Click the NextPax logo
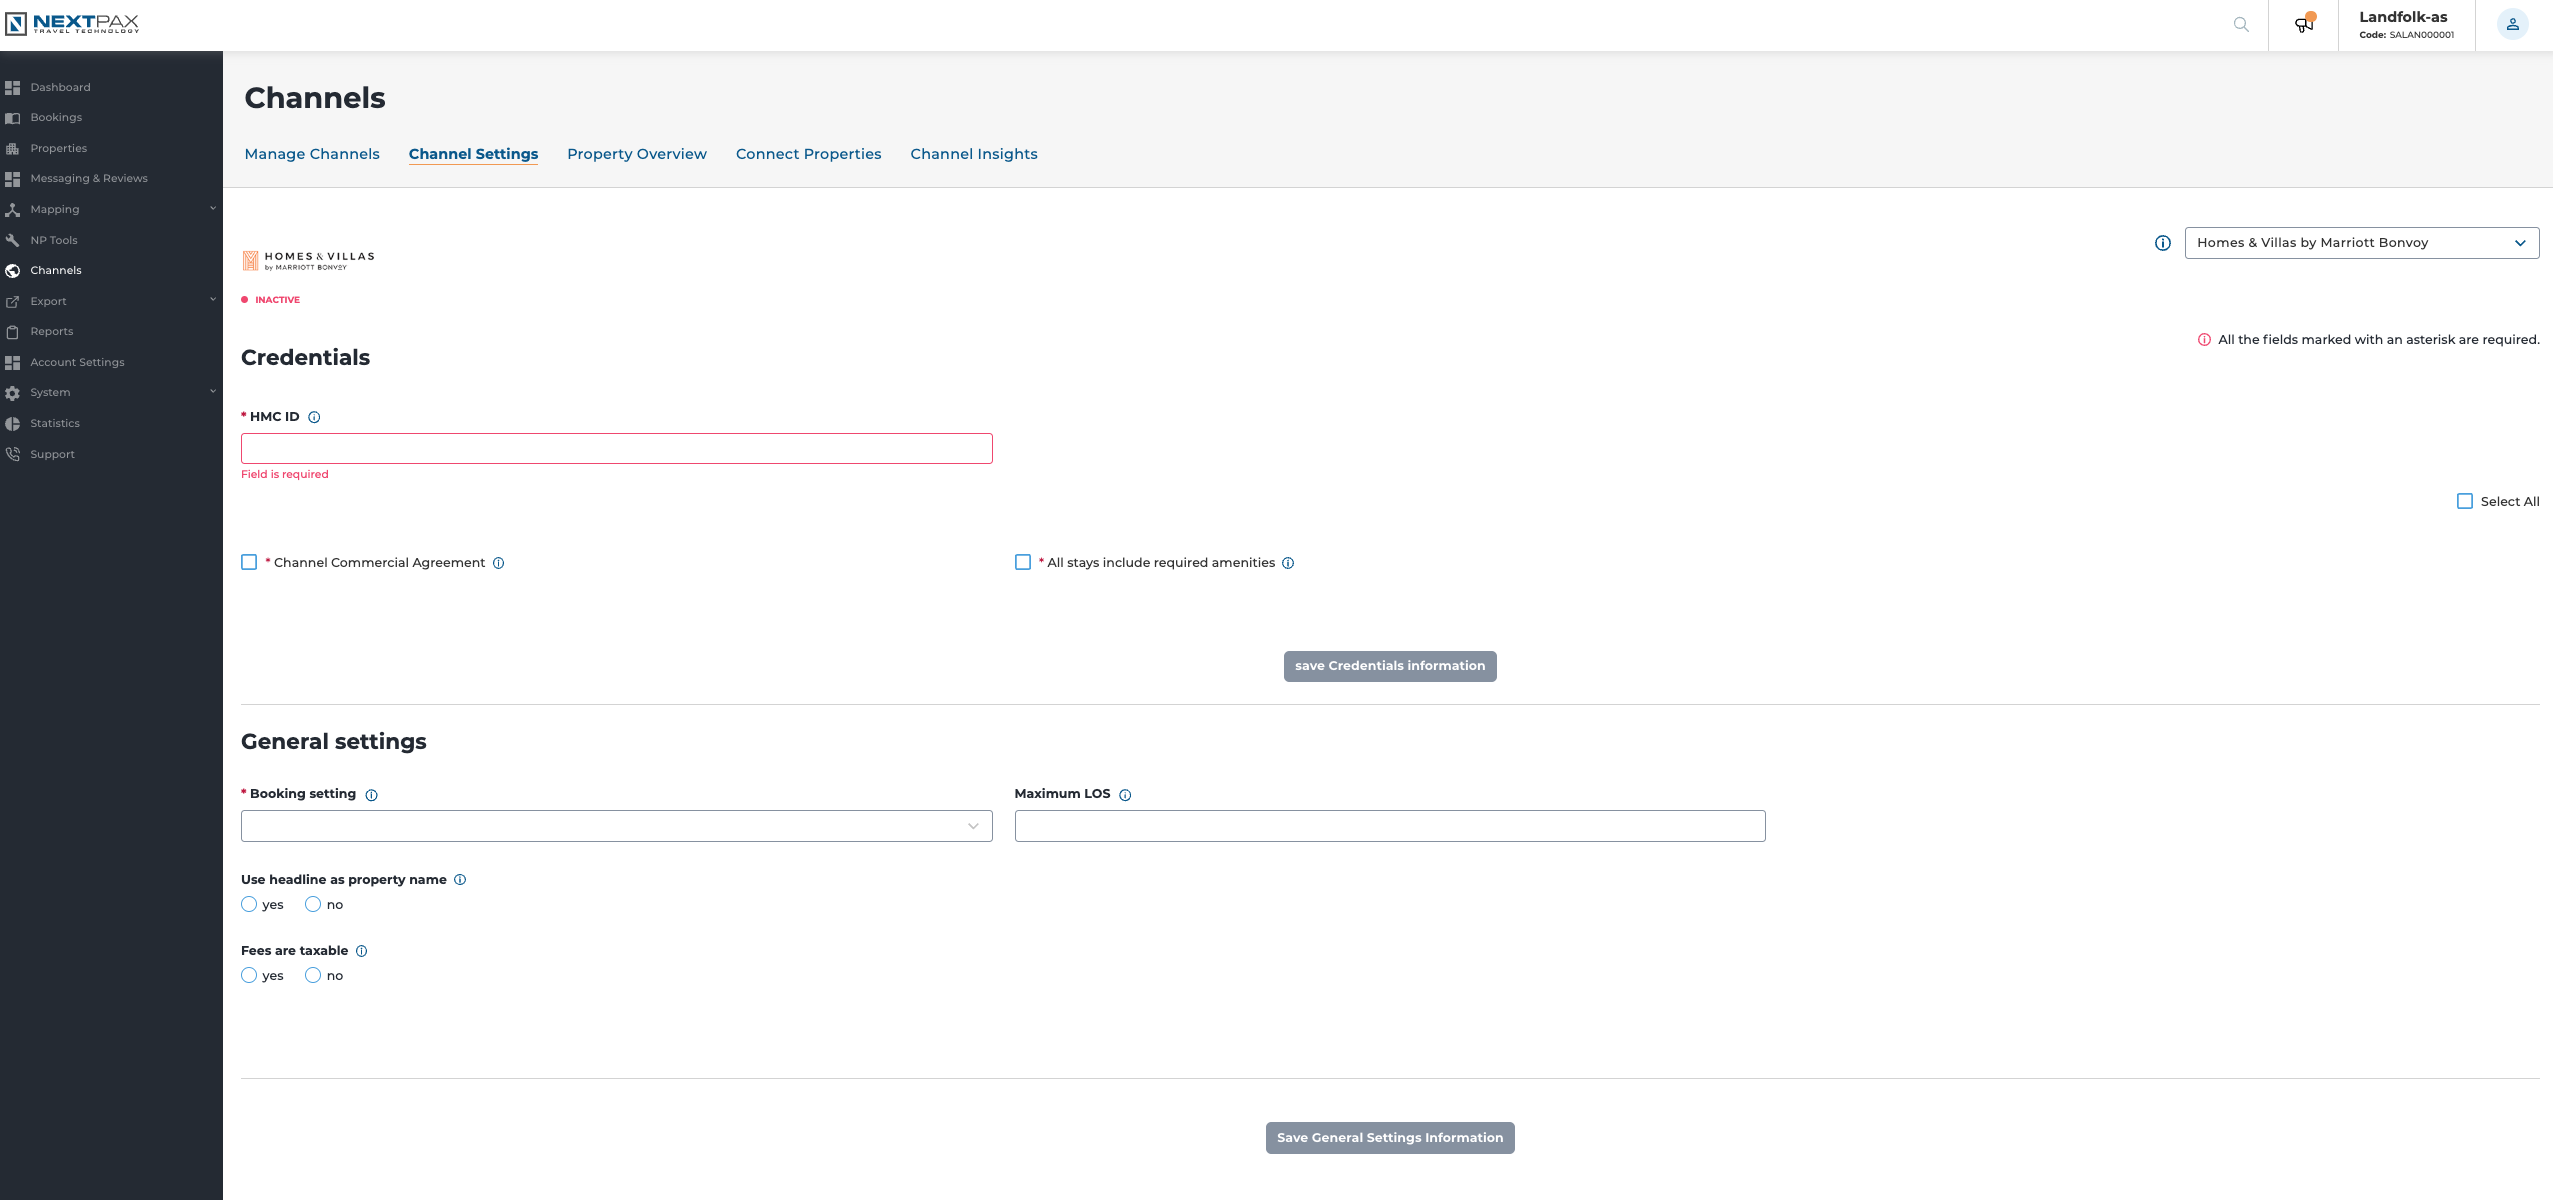The image size is (2553, 1200). [x=72, y=23]
